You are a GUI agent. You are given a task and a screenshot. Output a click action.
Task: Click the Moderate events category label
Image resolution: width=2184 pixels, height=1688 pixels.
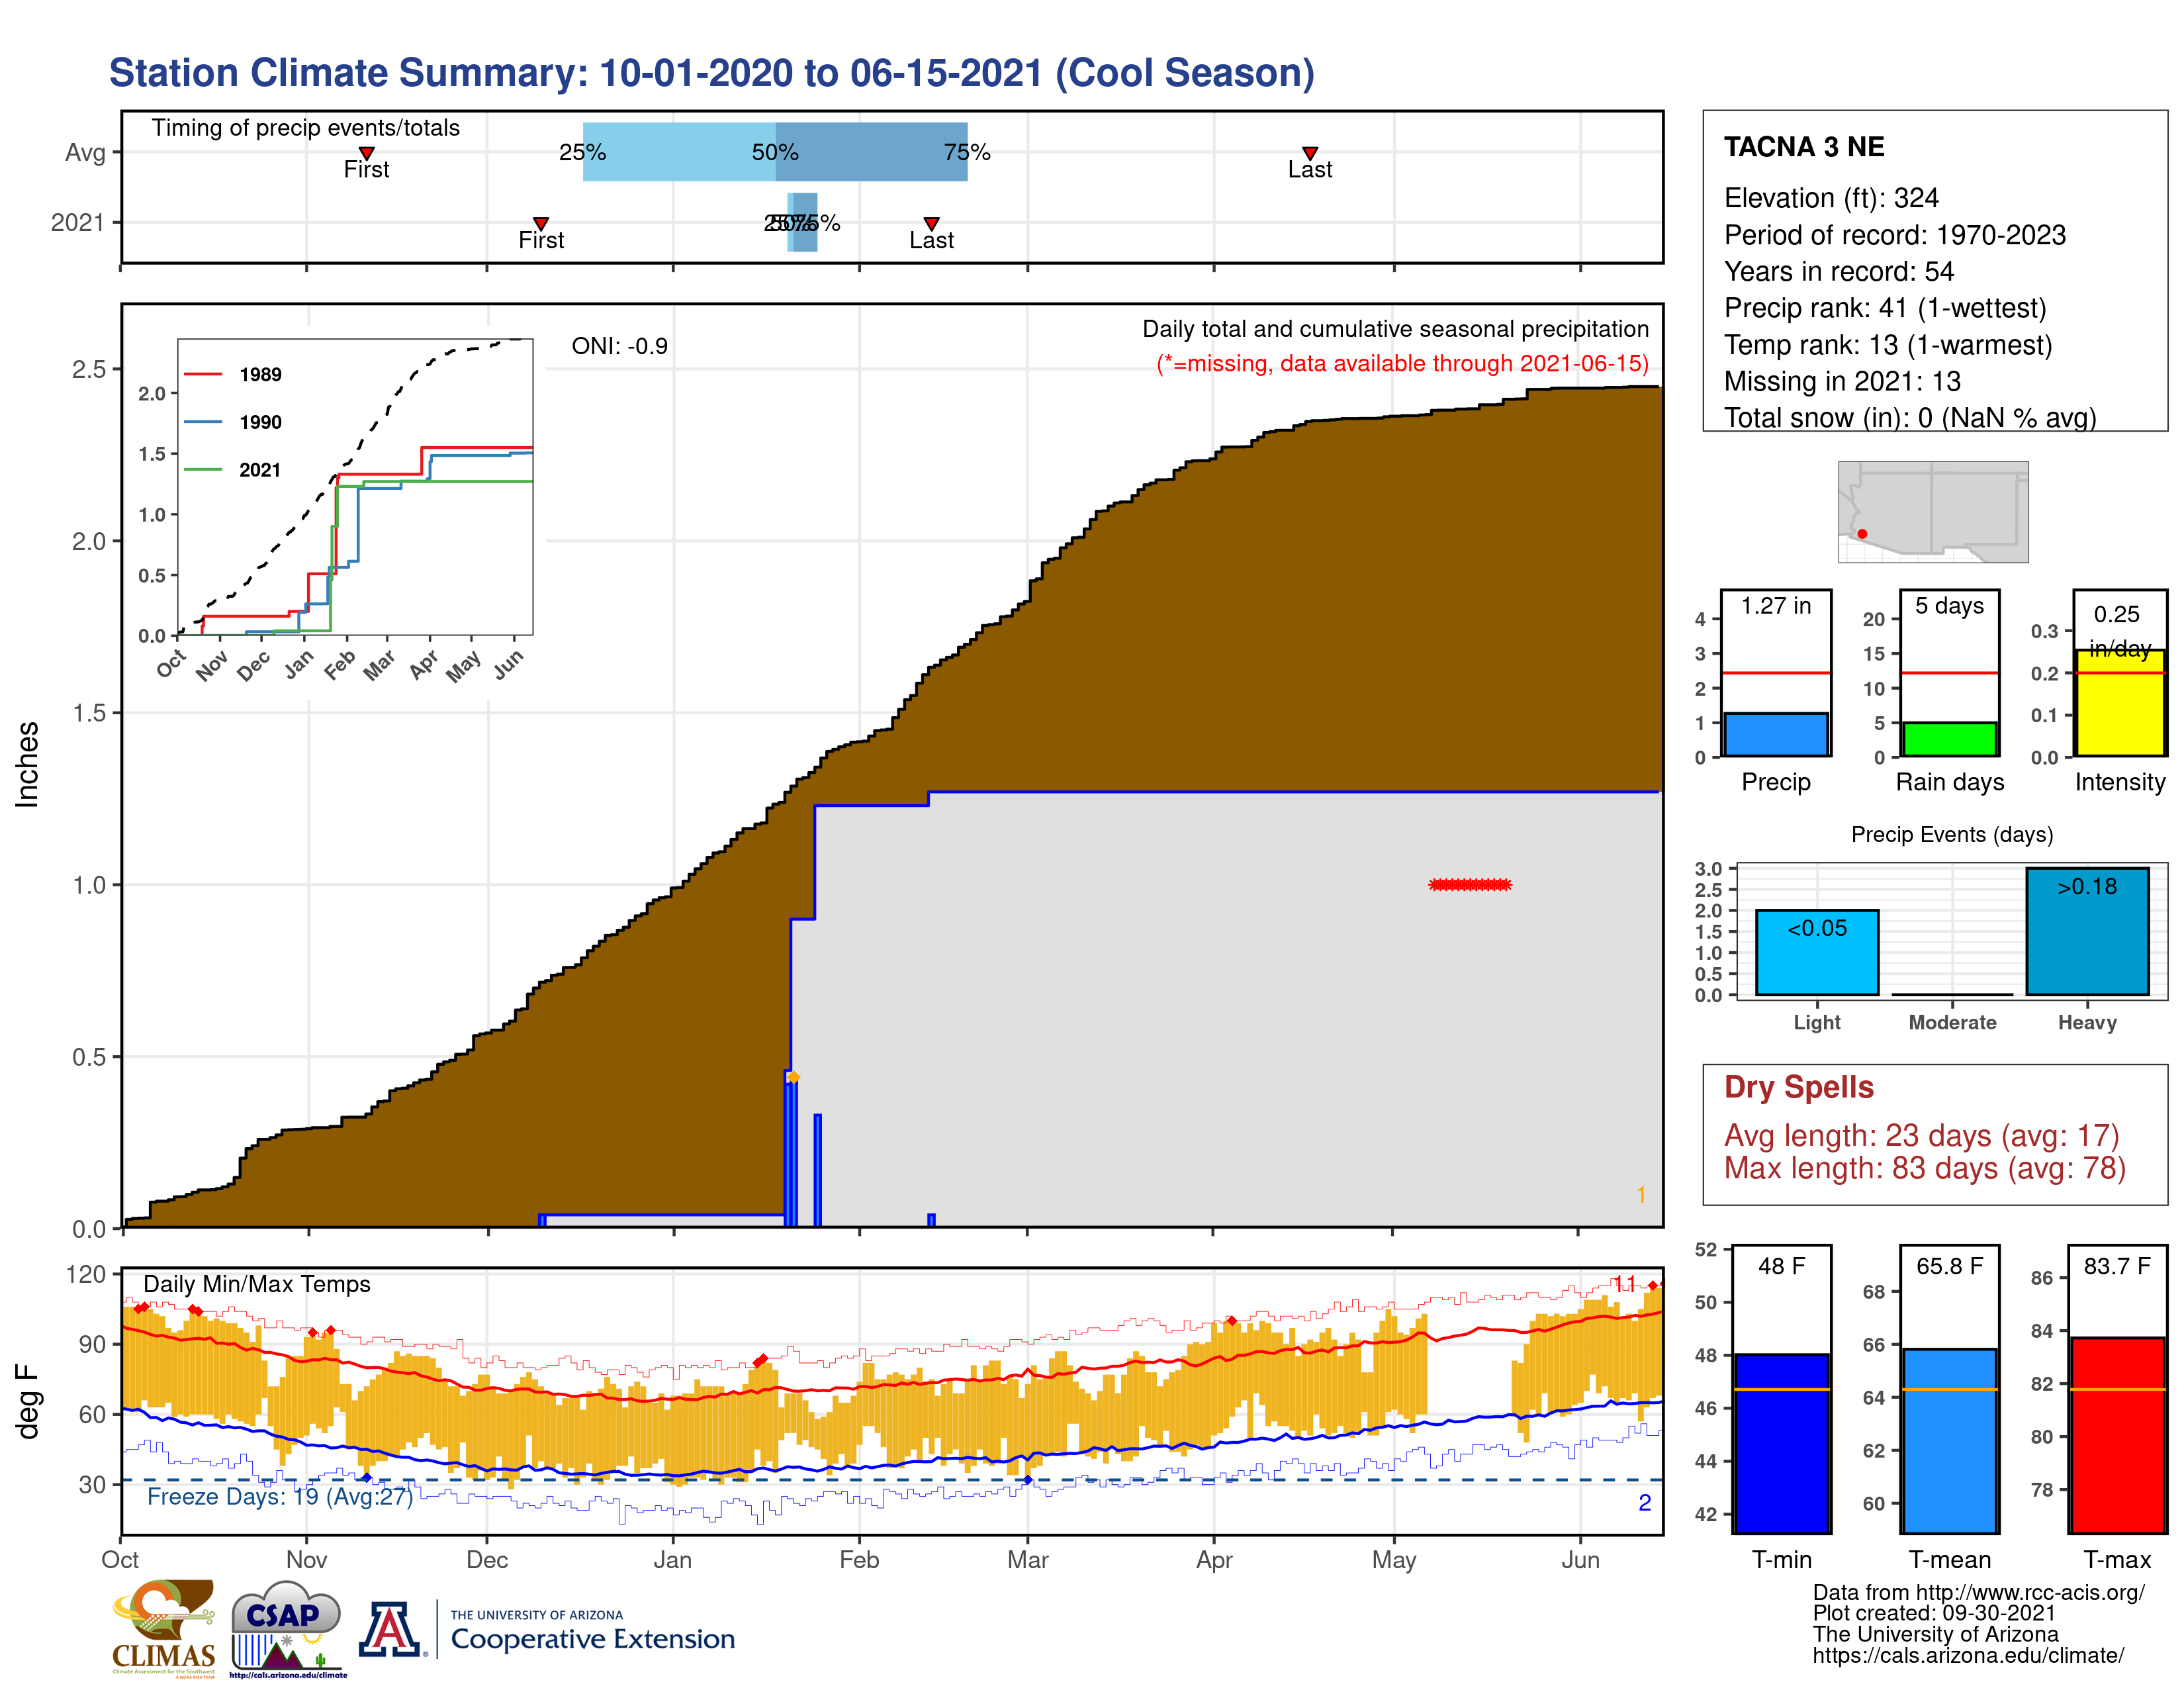click(x=1952, y=1022)
